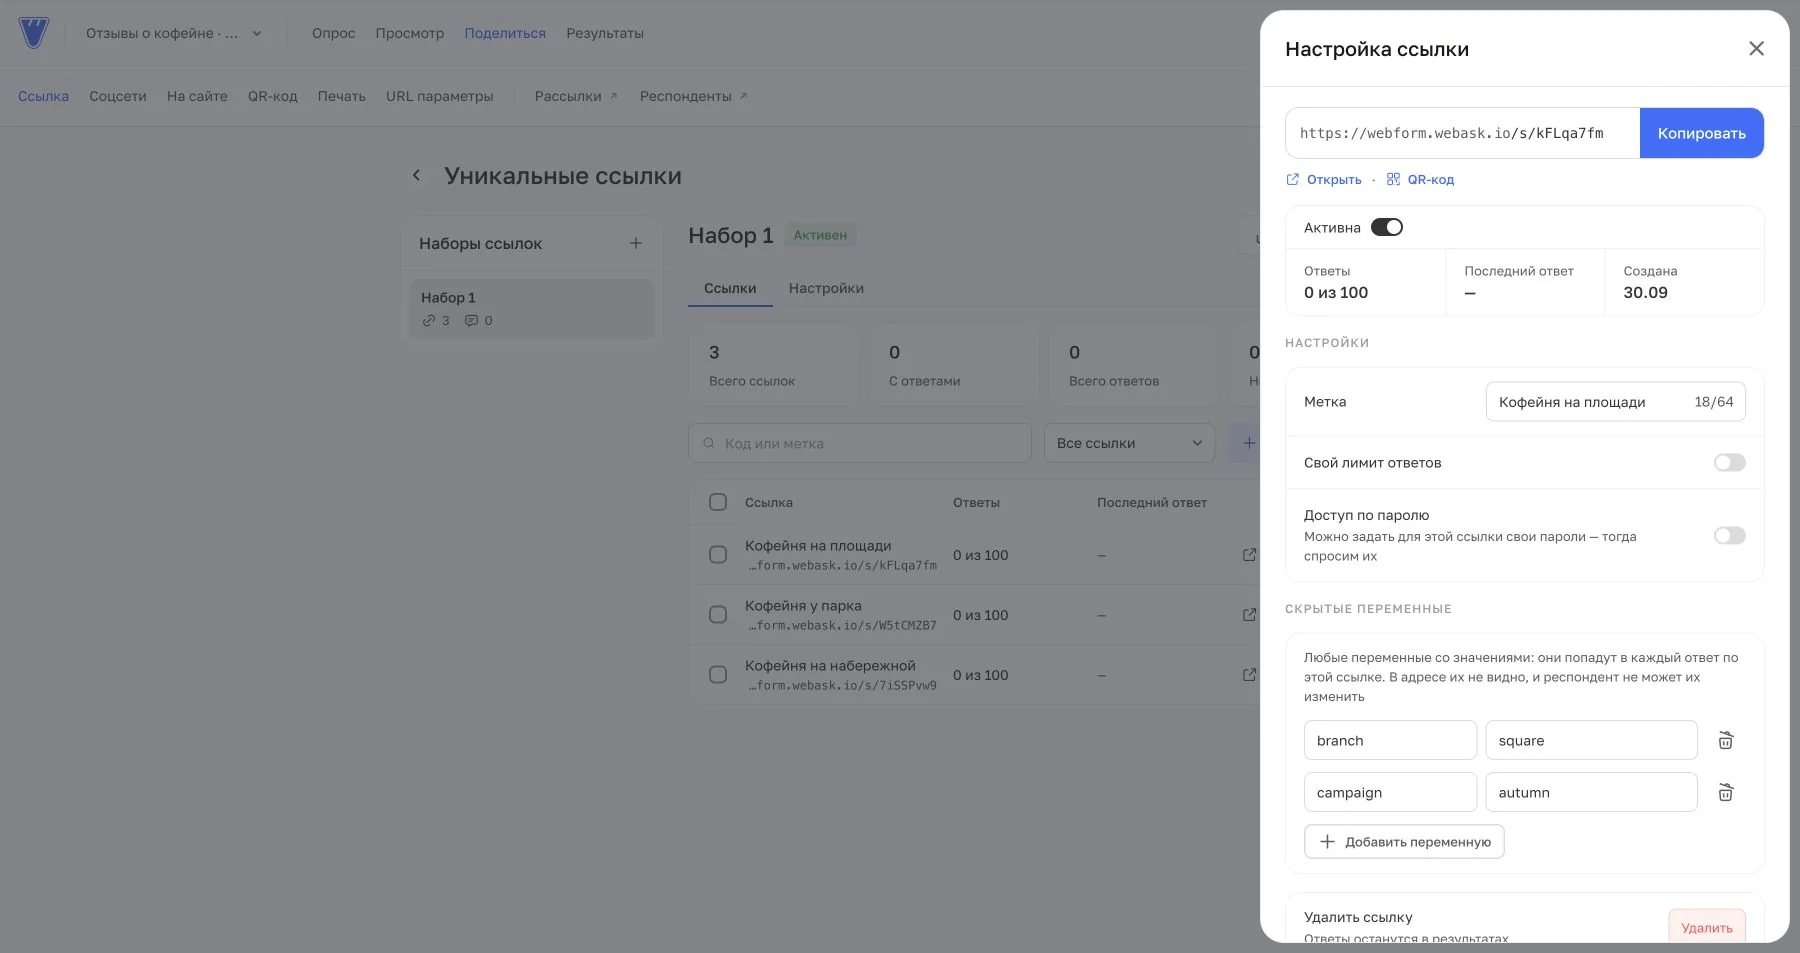
Task: Open Кофейня у парка link in new tab
Action: [x=1249, y=614]
